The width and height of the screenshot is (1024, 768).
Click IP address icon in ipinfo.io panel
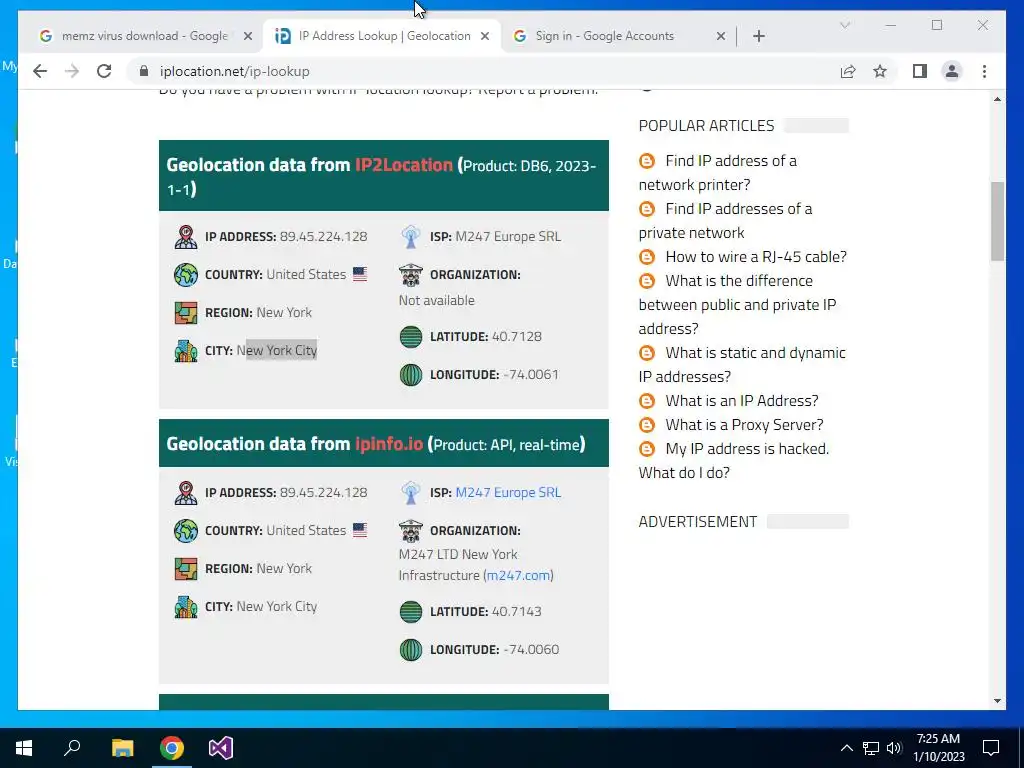point(186,492)
